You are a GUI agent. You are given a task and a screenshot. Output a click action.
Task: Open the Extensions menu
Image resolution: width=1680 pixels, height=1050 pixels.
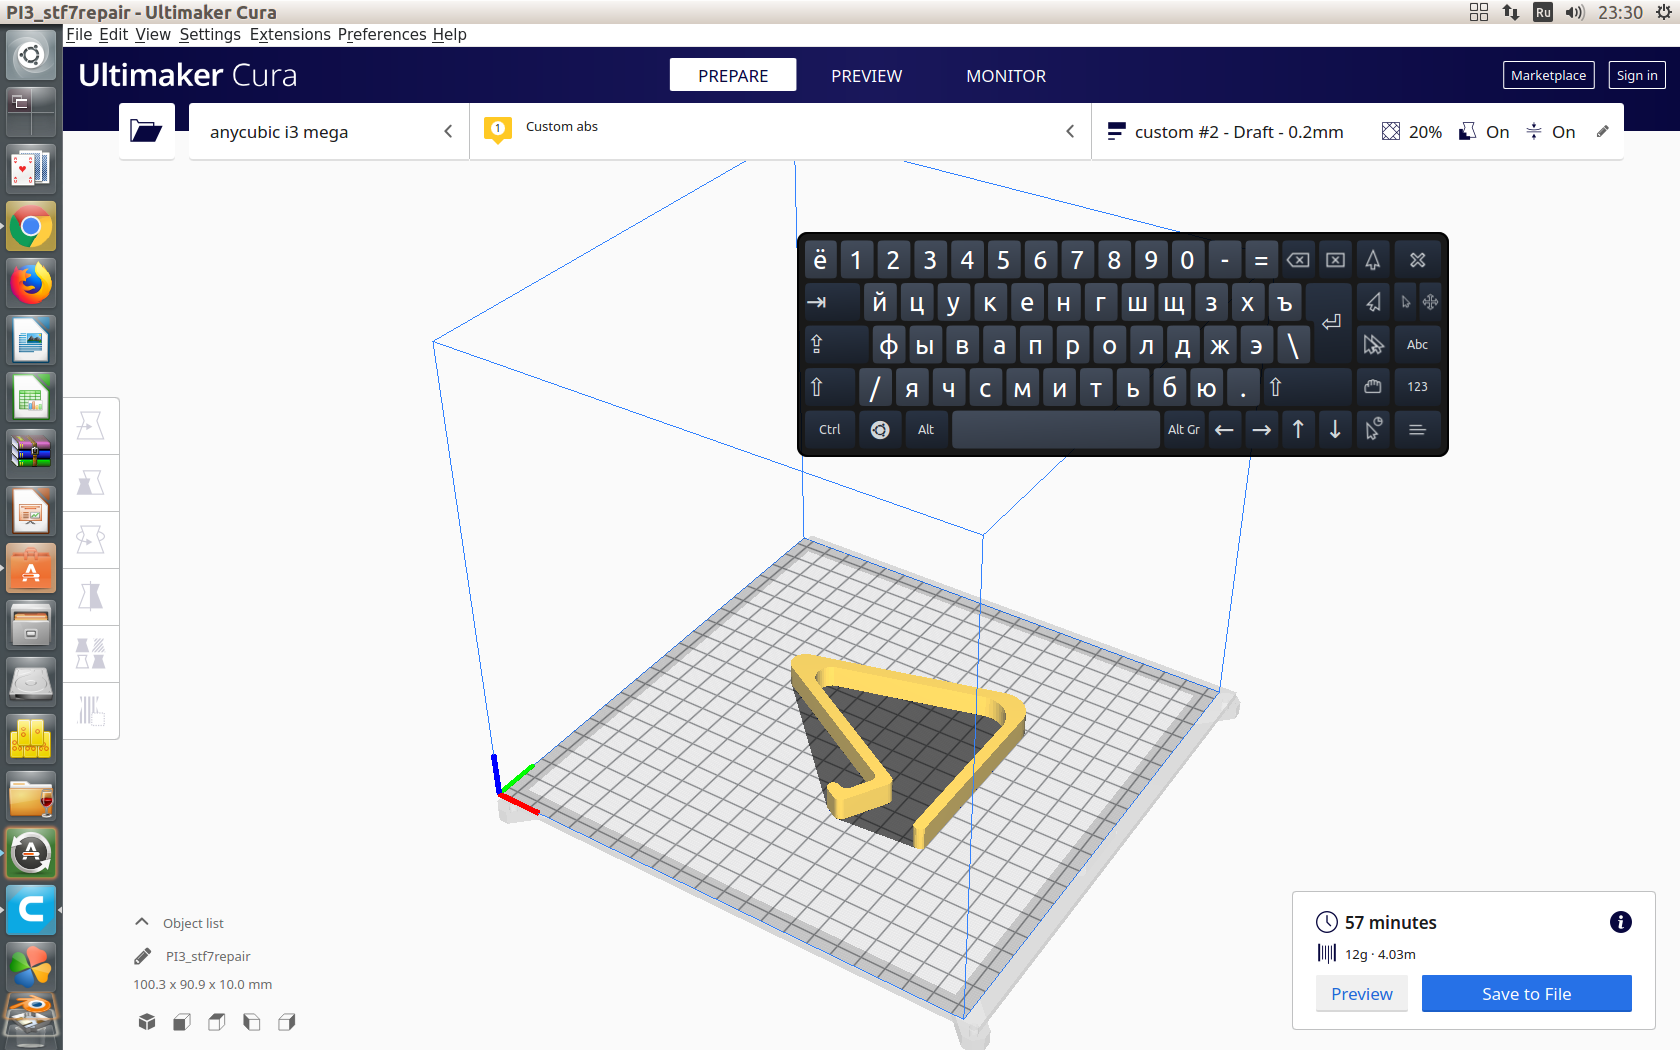pyautogui.click(x=290, y=34)
